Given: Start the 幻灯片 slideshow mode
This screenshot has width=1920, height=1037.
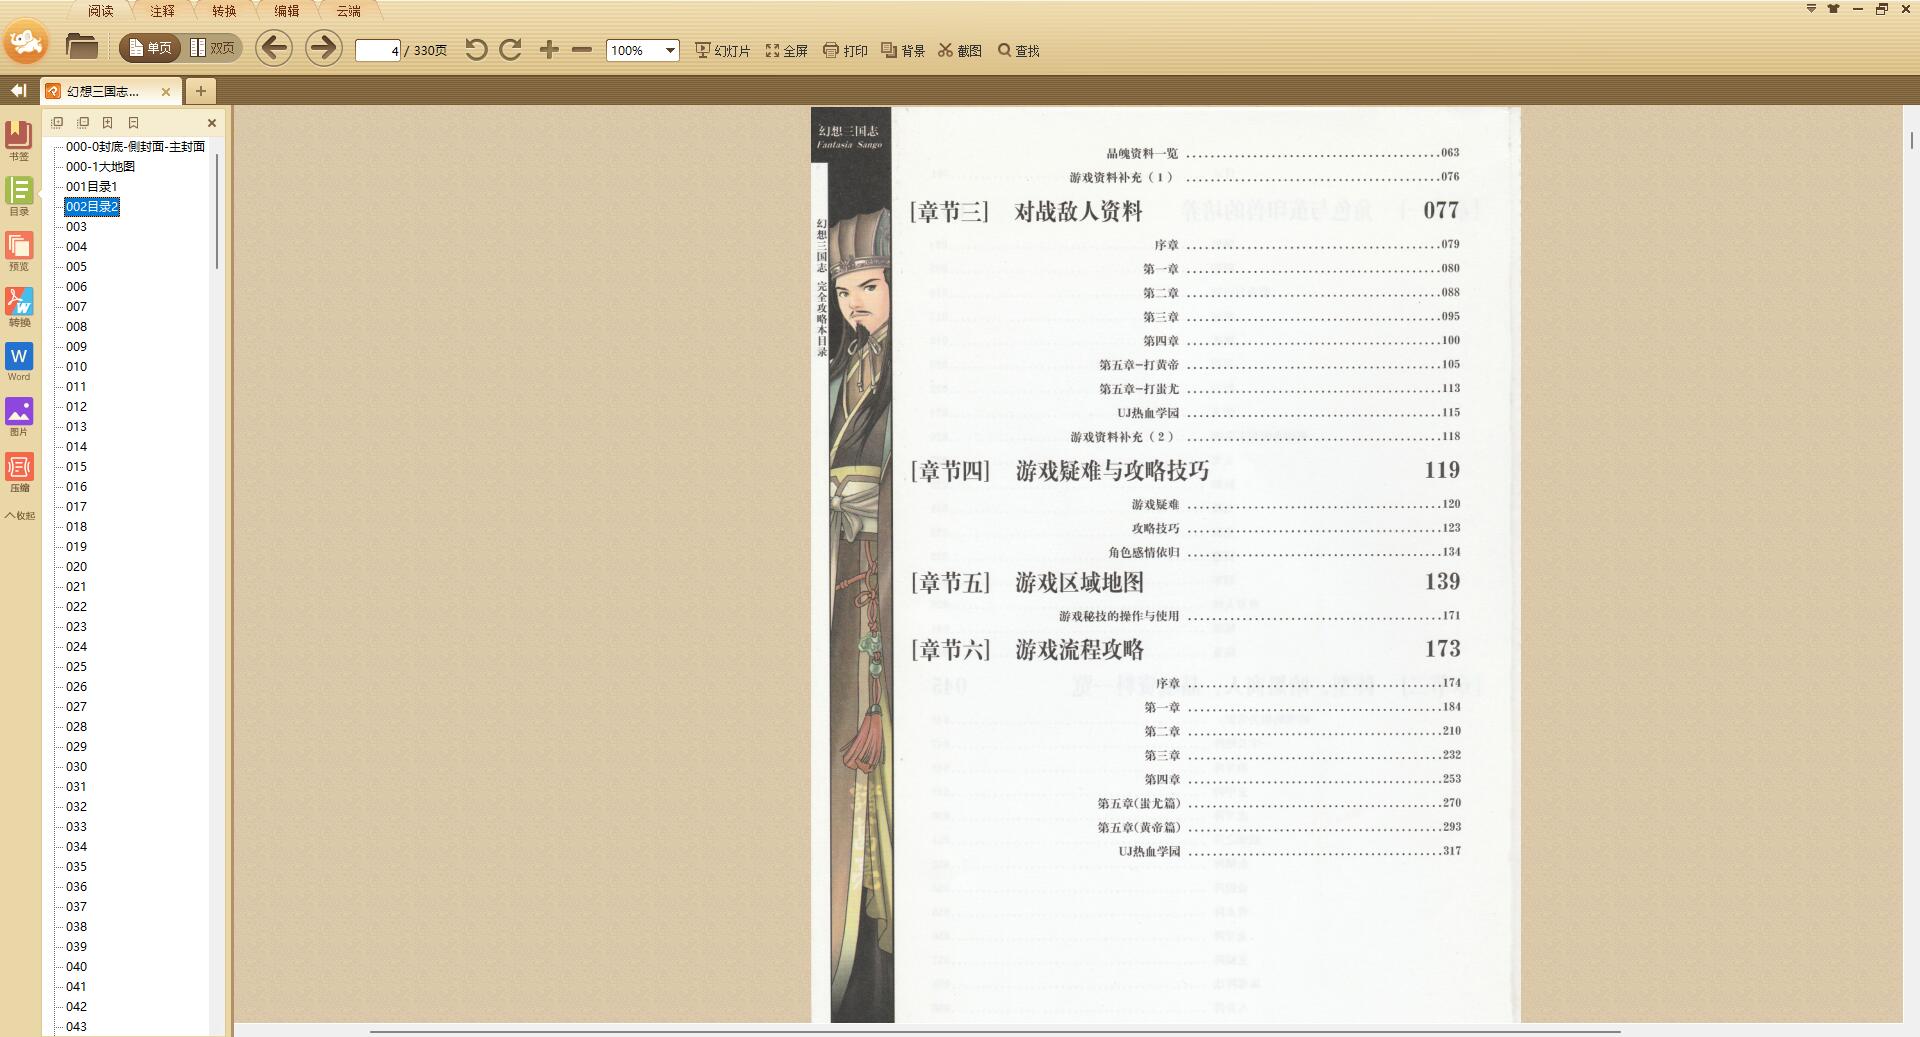Looking at the screenshot, I should point(724,50).
